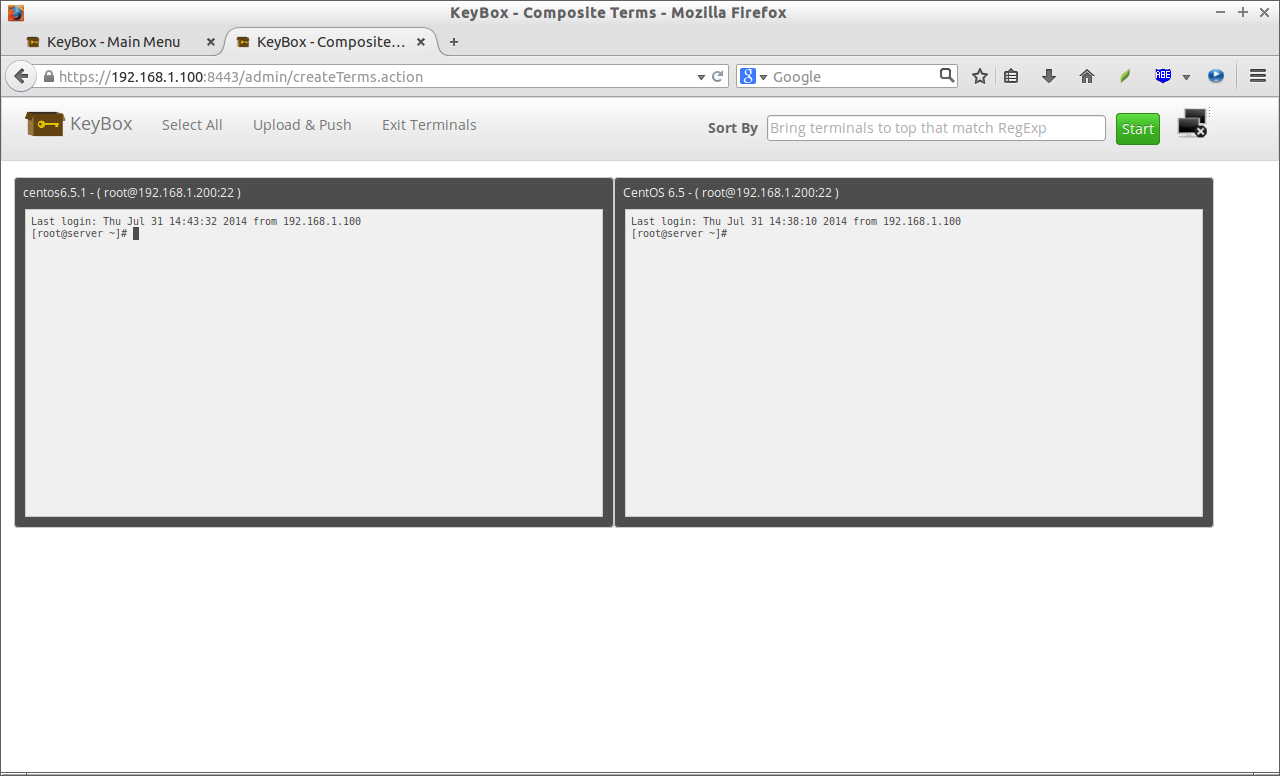This screenshot has height=776, width=1280.
Task: Go to the Firefox home page icon
Action: [1087, 76]
